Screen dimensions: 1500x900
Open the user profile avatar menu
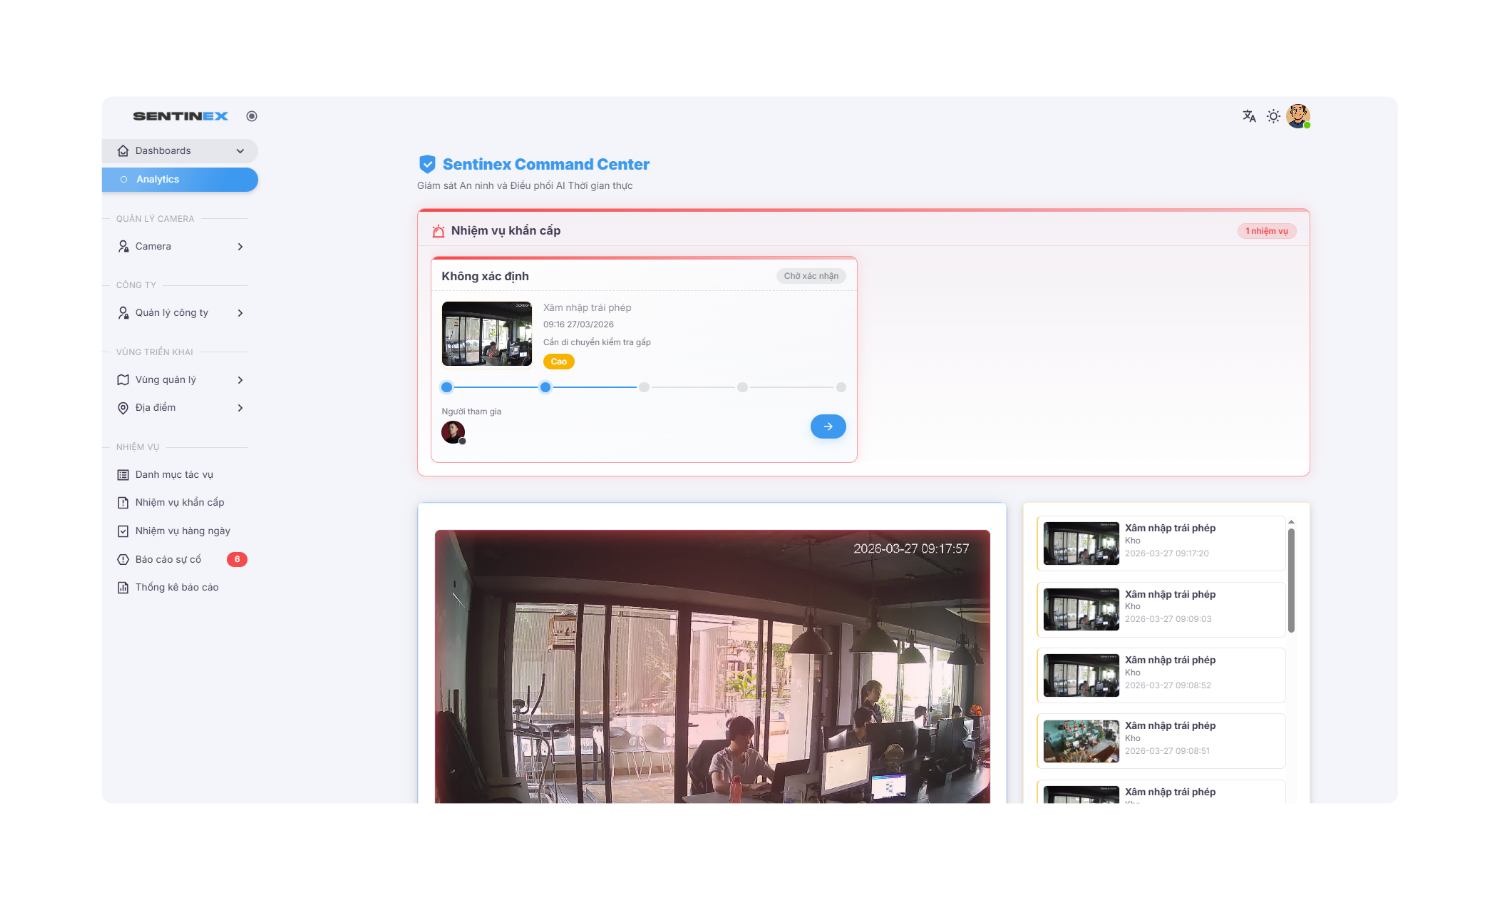point(1298,116)
